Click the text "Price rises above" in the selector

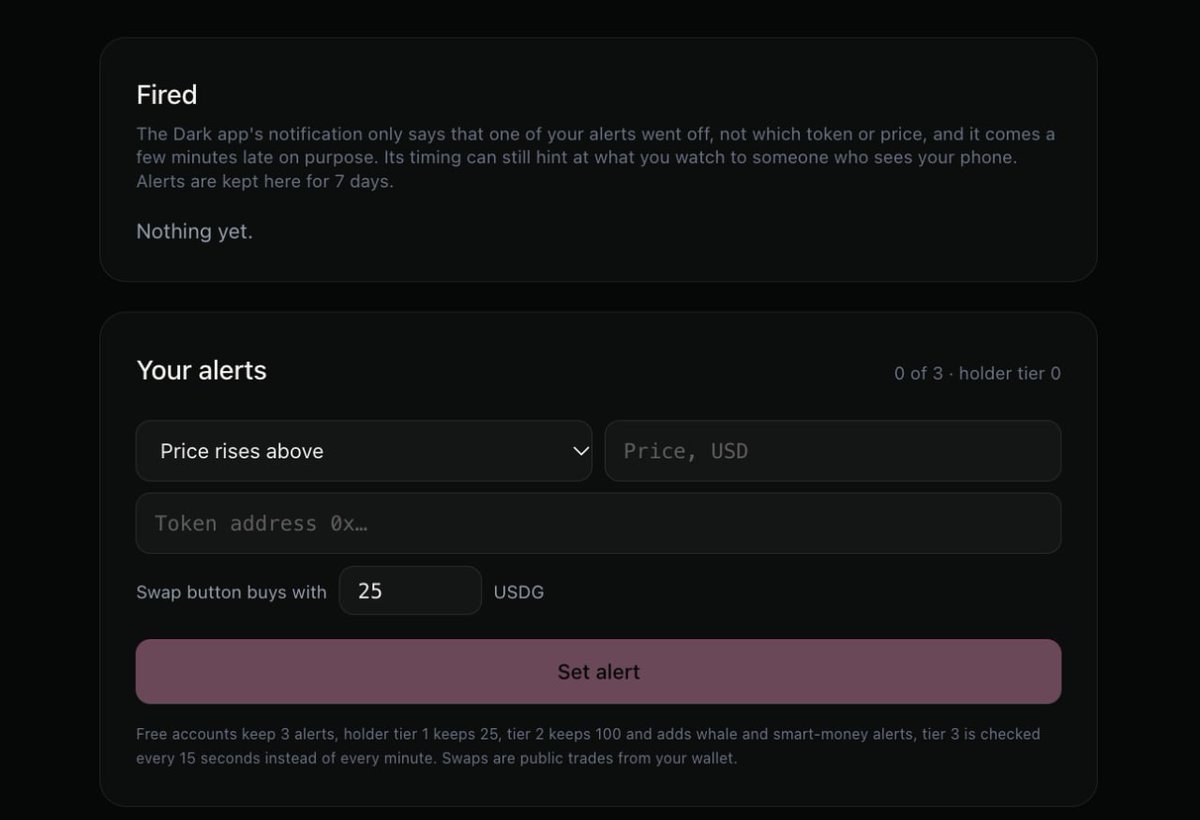point(242,451)
